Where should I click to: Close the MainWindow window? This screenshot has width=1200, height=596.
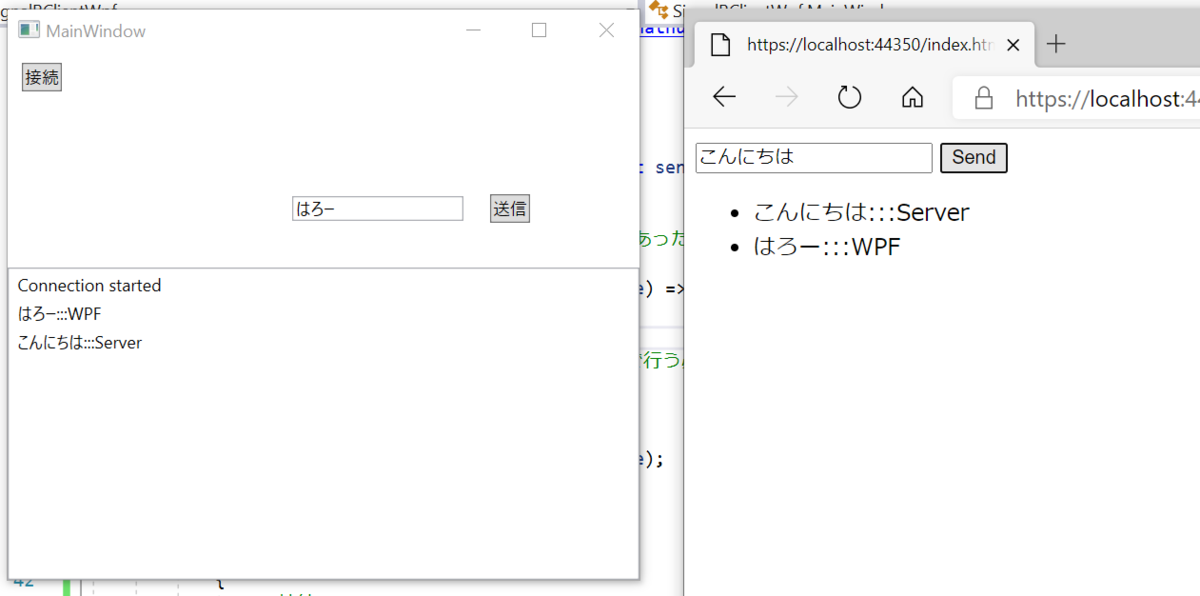tap(606, 30)
